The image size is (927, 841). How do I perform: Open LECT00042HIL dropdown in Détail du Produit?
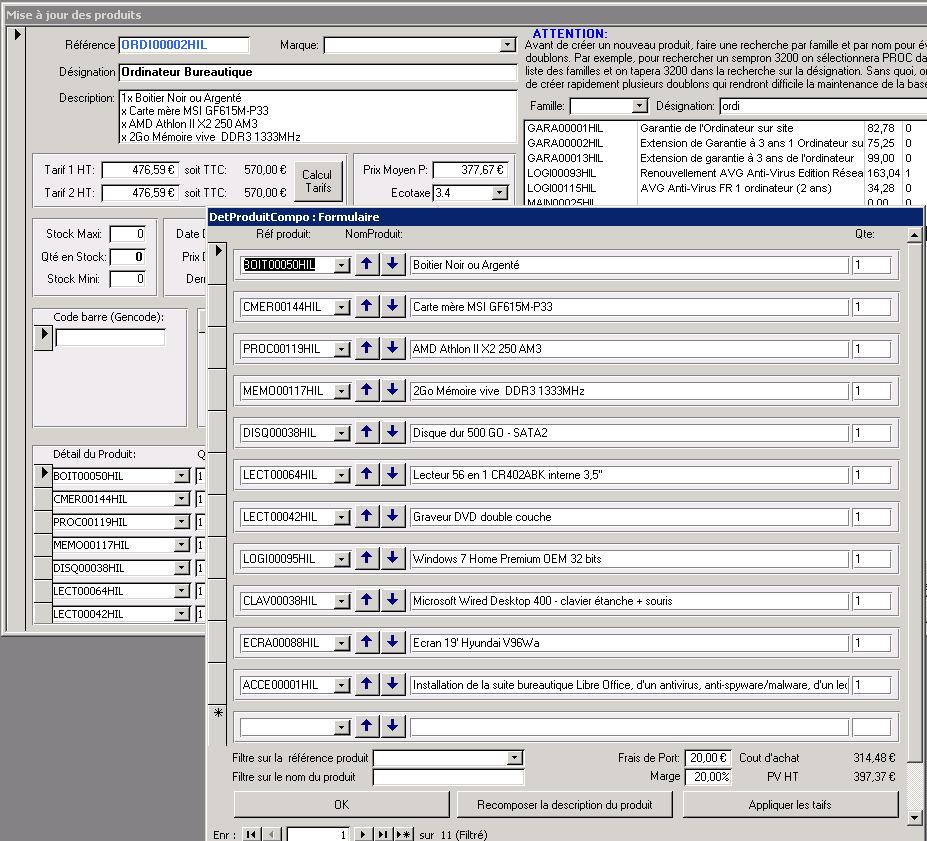(x=181, y=614)
